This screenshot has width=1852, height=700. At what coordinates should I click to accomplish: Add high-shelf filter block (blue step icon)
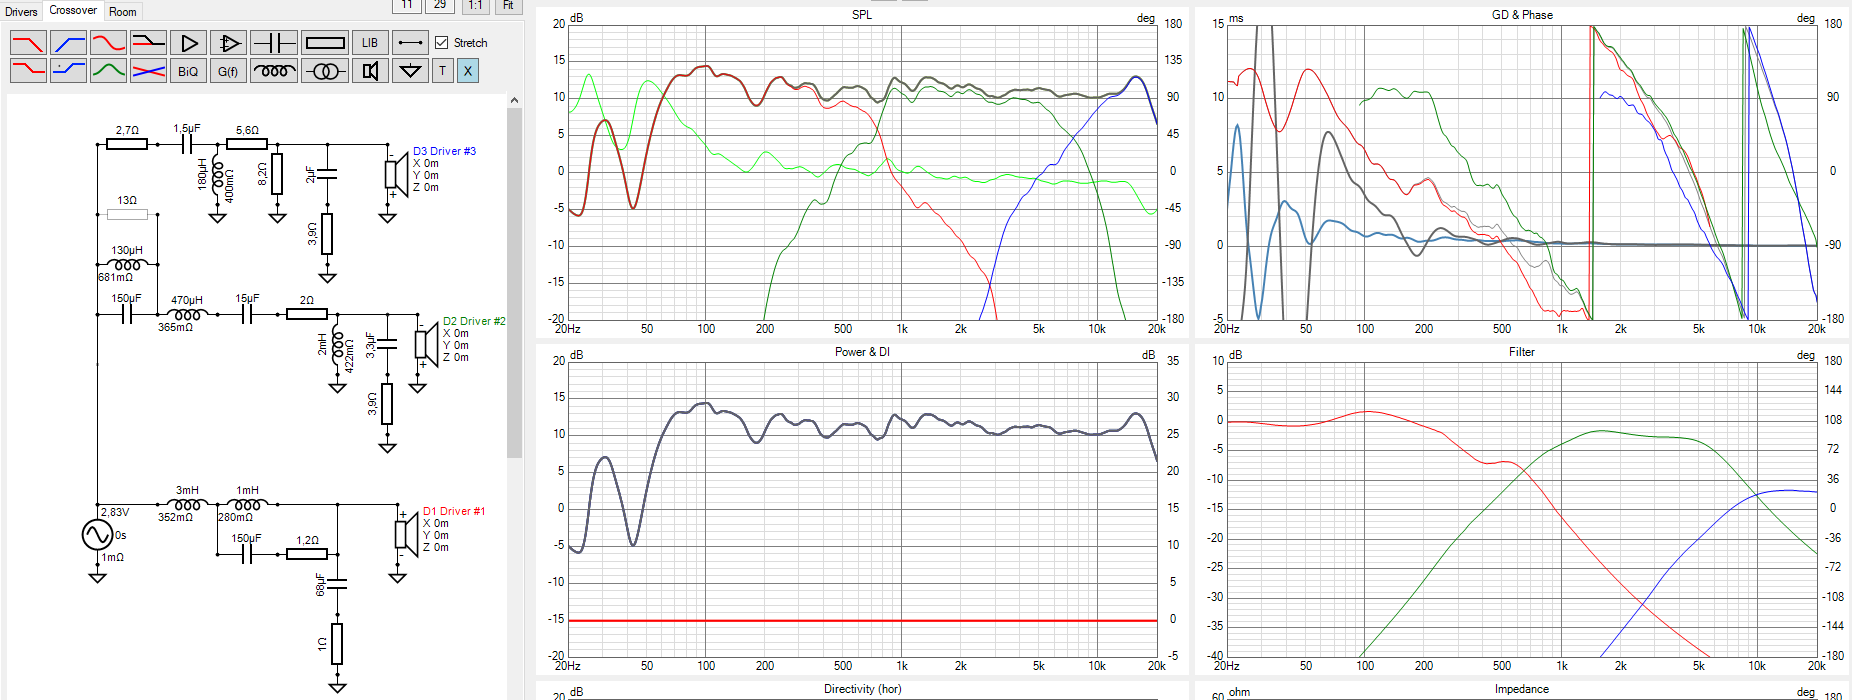pyautogui.click(x=68, y=71)
